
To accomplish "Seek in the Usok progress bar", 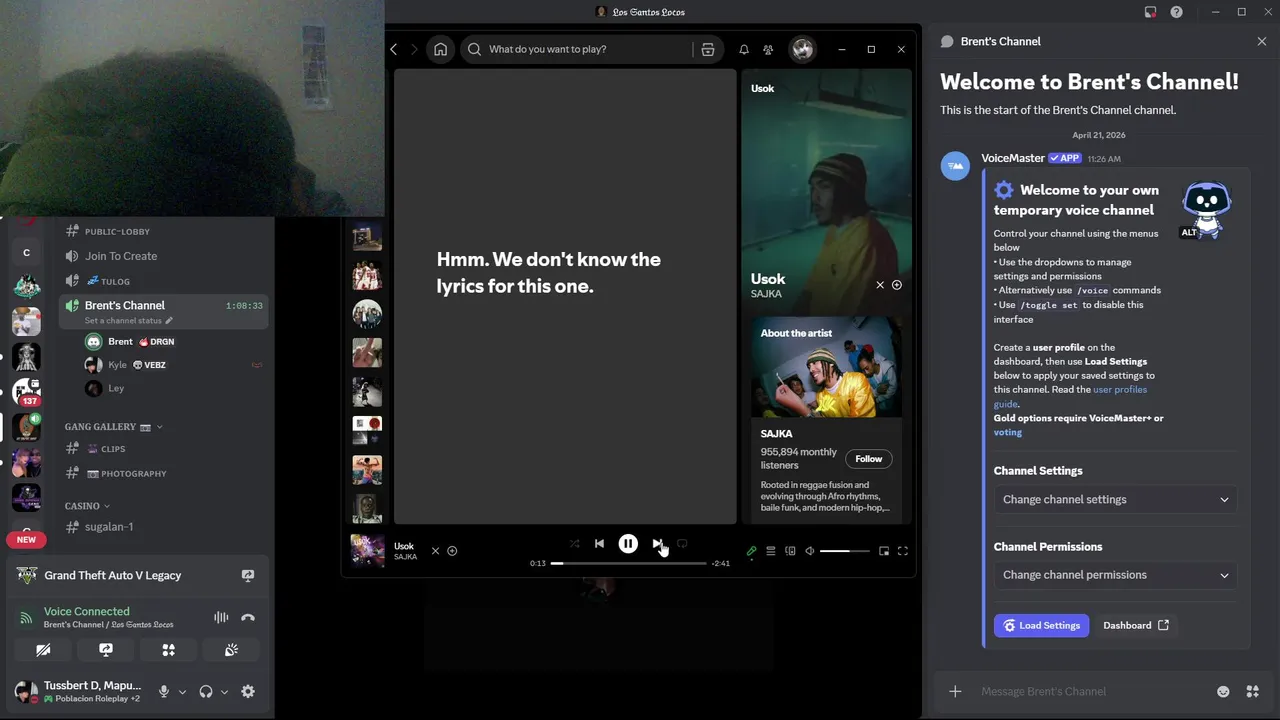I will coord(629,563).
